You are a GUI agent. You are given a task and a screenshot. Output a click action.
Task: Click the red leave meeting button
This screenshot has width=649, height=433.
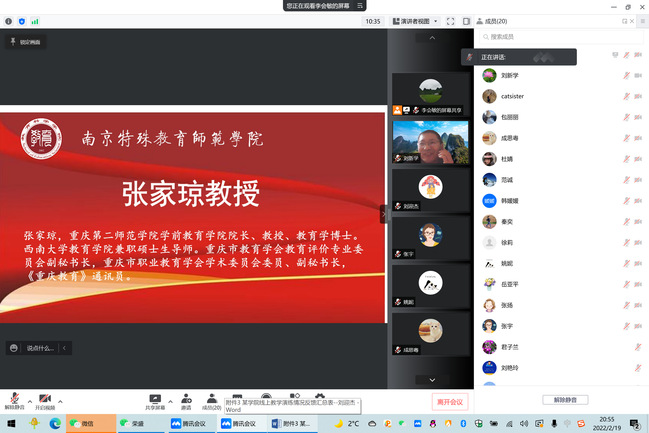449,401
